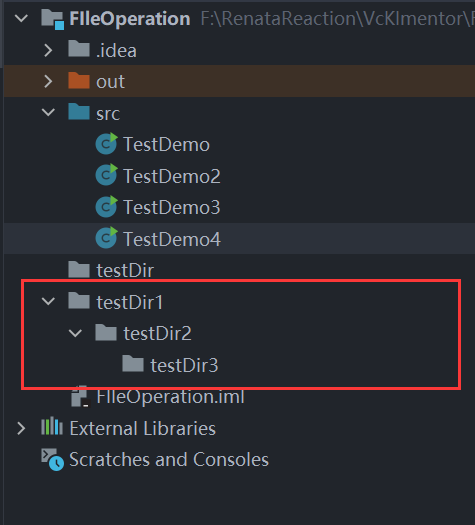Click the Scratches and Consoles icon

pos(52,460)
